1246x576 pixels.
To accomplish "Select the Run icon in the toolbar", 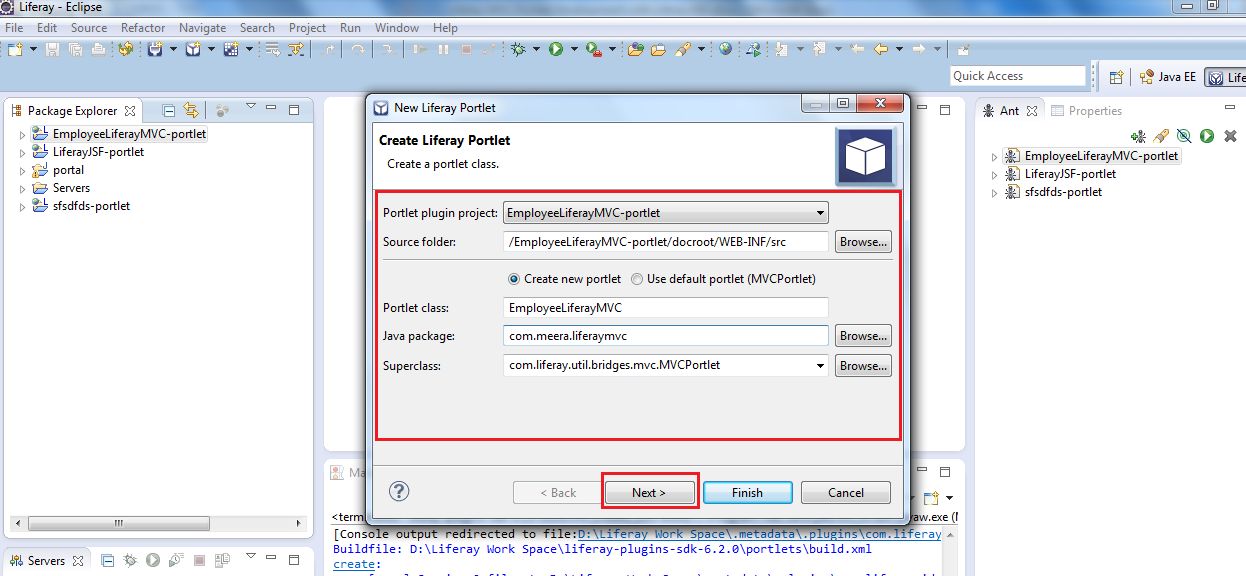I will pos(558,48).
